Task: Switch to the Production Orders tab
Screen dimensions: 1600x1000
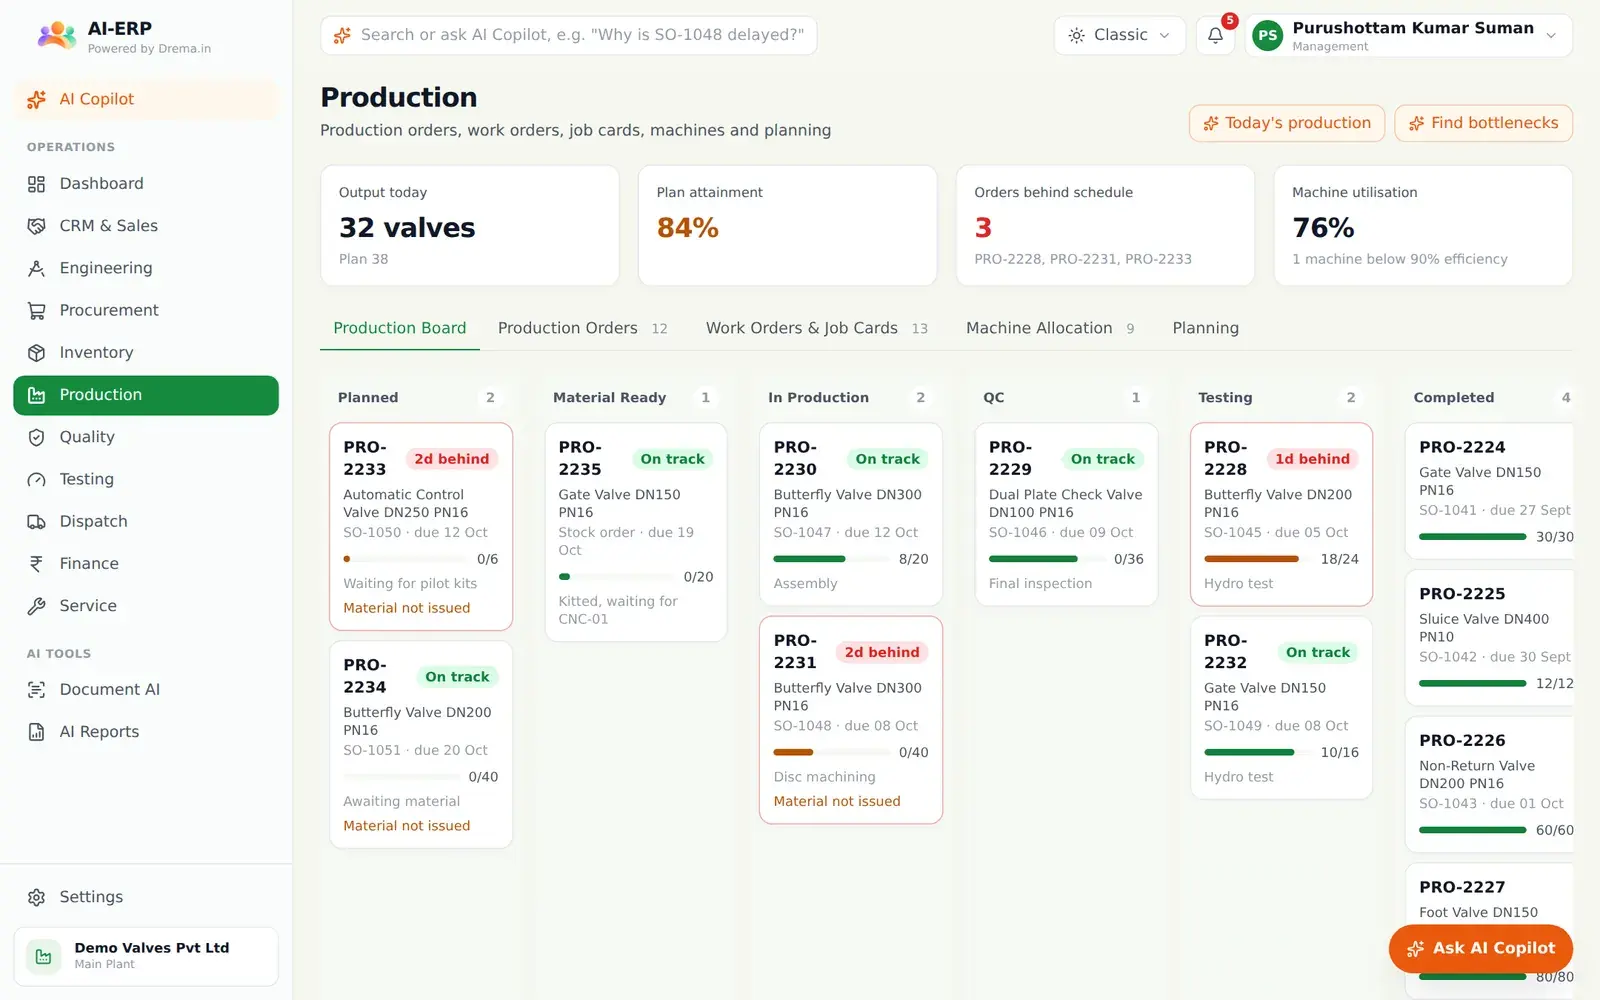Action: (582, 328)
